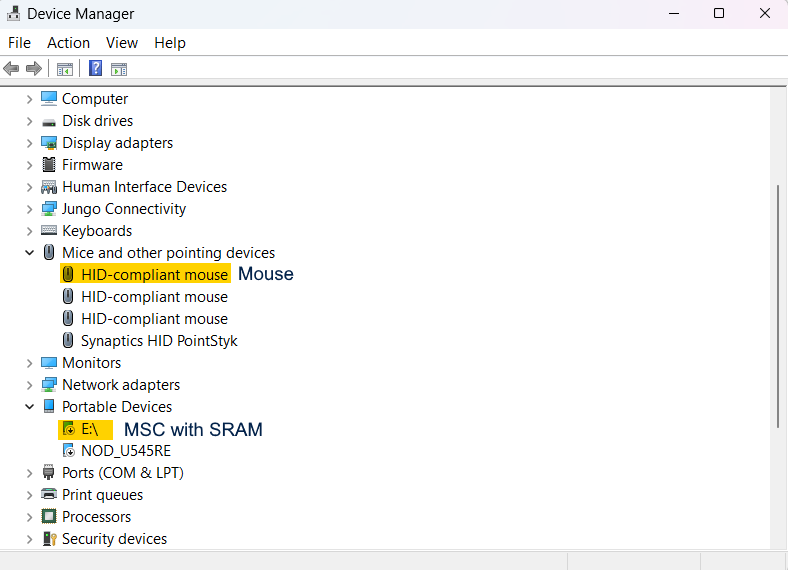Open the Help menu
Viewport: 788px width, 570px height.
click(170, 43)
